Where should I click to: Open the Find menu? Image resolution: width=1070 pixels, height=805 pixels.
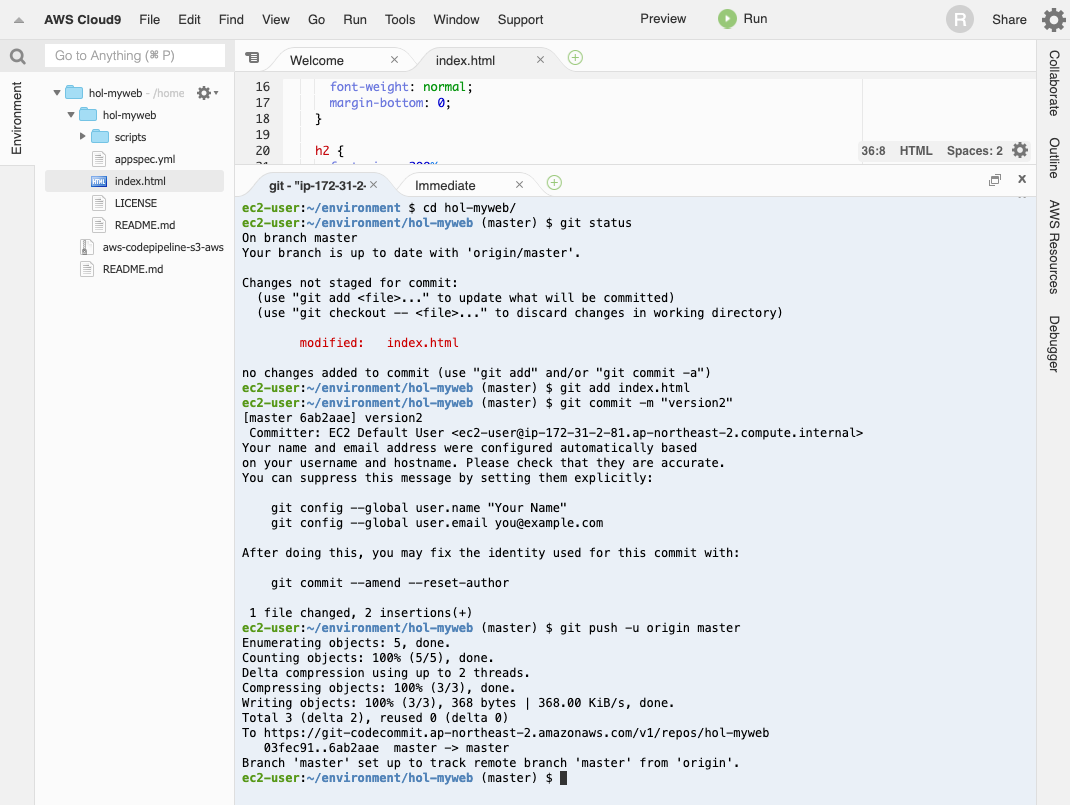coord(231,20)
